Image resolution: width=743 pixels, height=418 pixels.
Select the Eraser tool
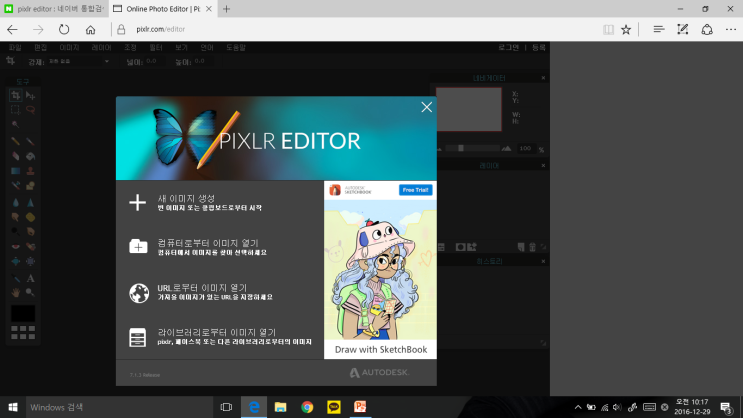(x=15, y=156)
